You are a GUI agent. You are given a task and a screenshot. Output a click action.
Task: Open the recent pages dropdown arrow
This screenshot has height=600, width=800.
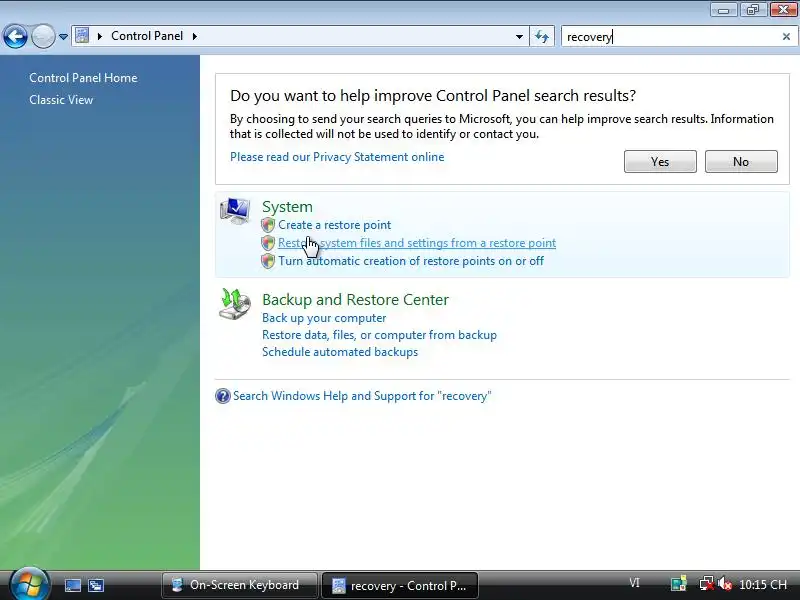[63, 37]
